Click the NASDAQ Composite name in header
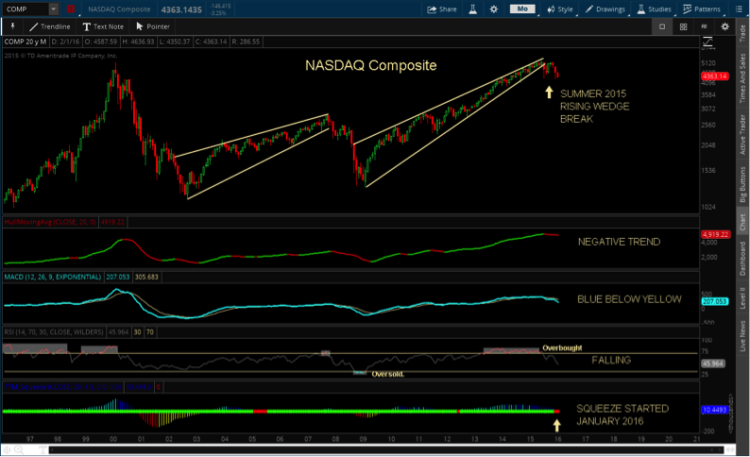The image size is (750, 457). pos(119,9)
